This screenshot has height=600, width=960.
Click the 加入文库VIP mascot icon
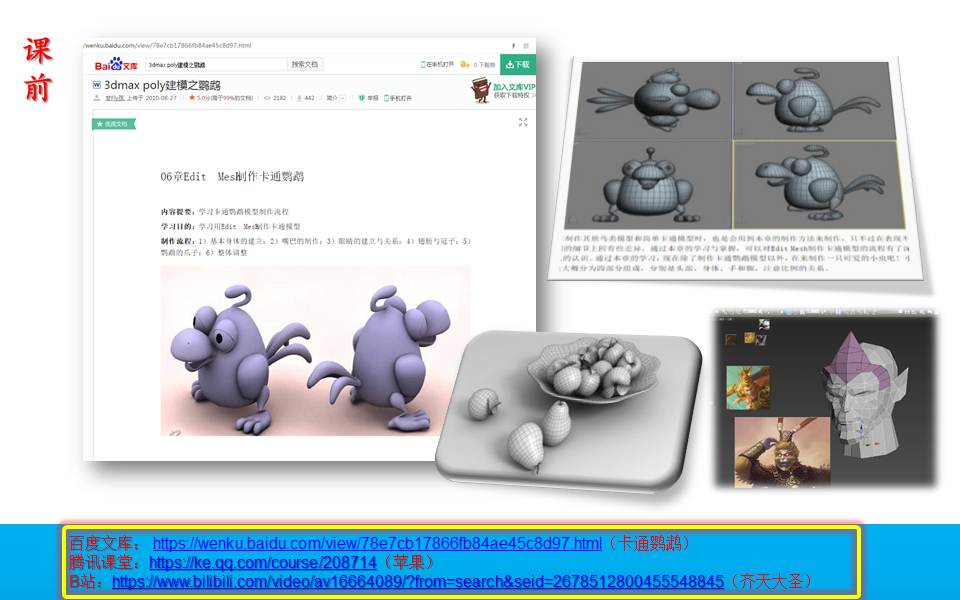[482, 91]
